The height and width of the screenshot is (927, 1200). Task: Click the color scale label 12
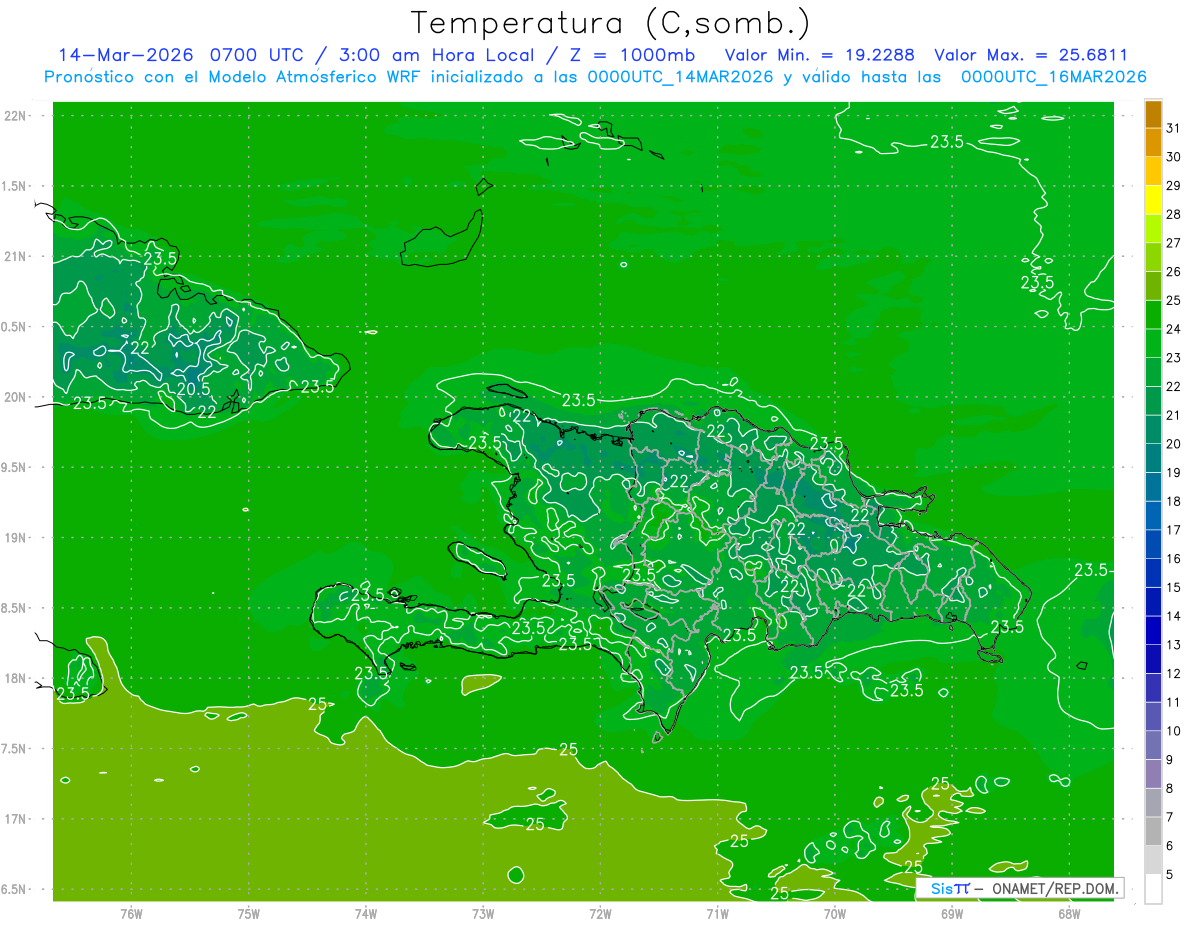[1174, 673]
